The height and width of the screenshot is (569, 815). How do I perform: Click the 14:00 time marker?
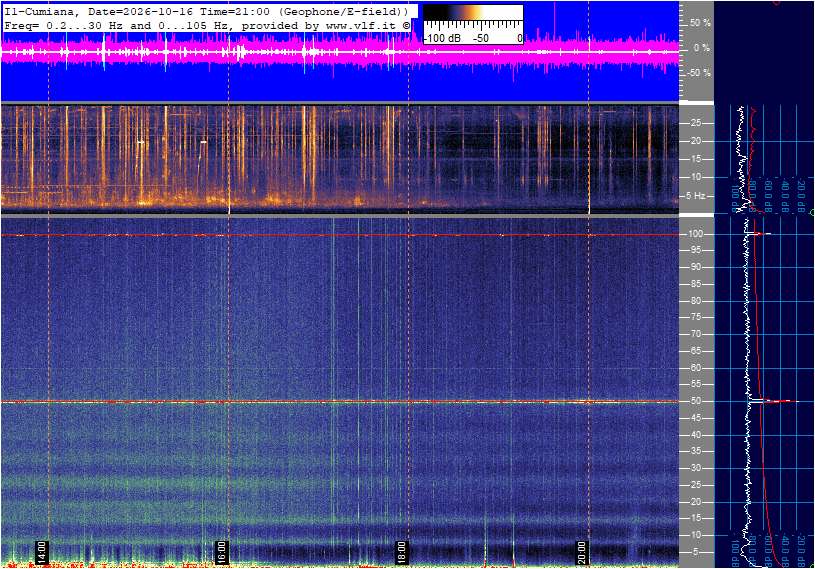click(x=42, y=552)
